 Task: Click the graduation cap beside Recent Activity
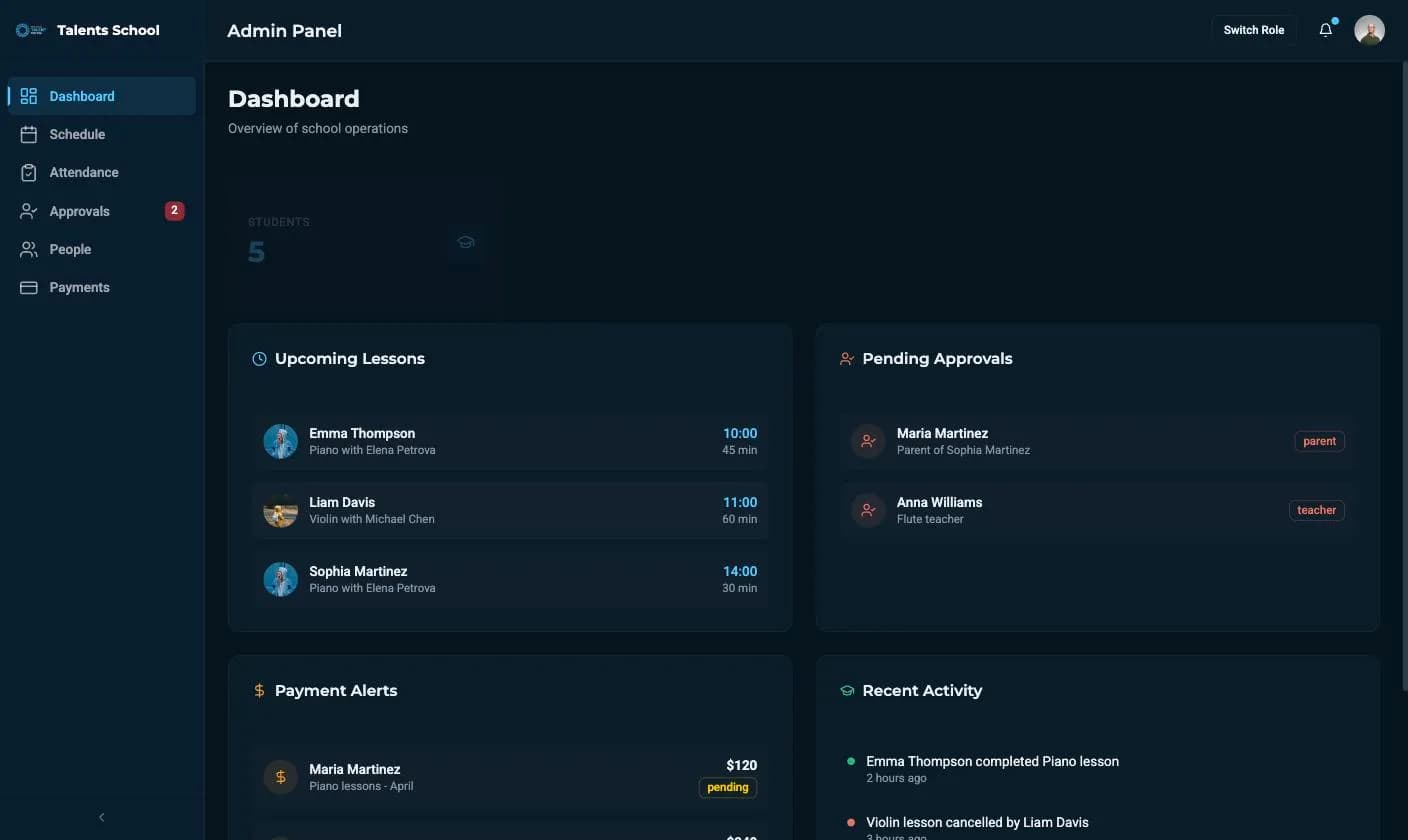[847, 691]
